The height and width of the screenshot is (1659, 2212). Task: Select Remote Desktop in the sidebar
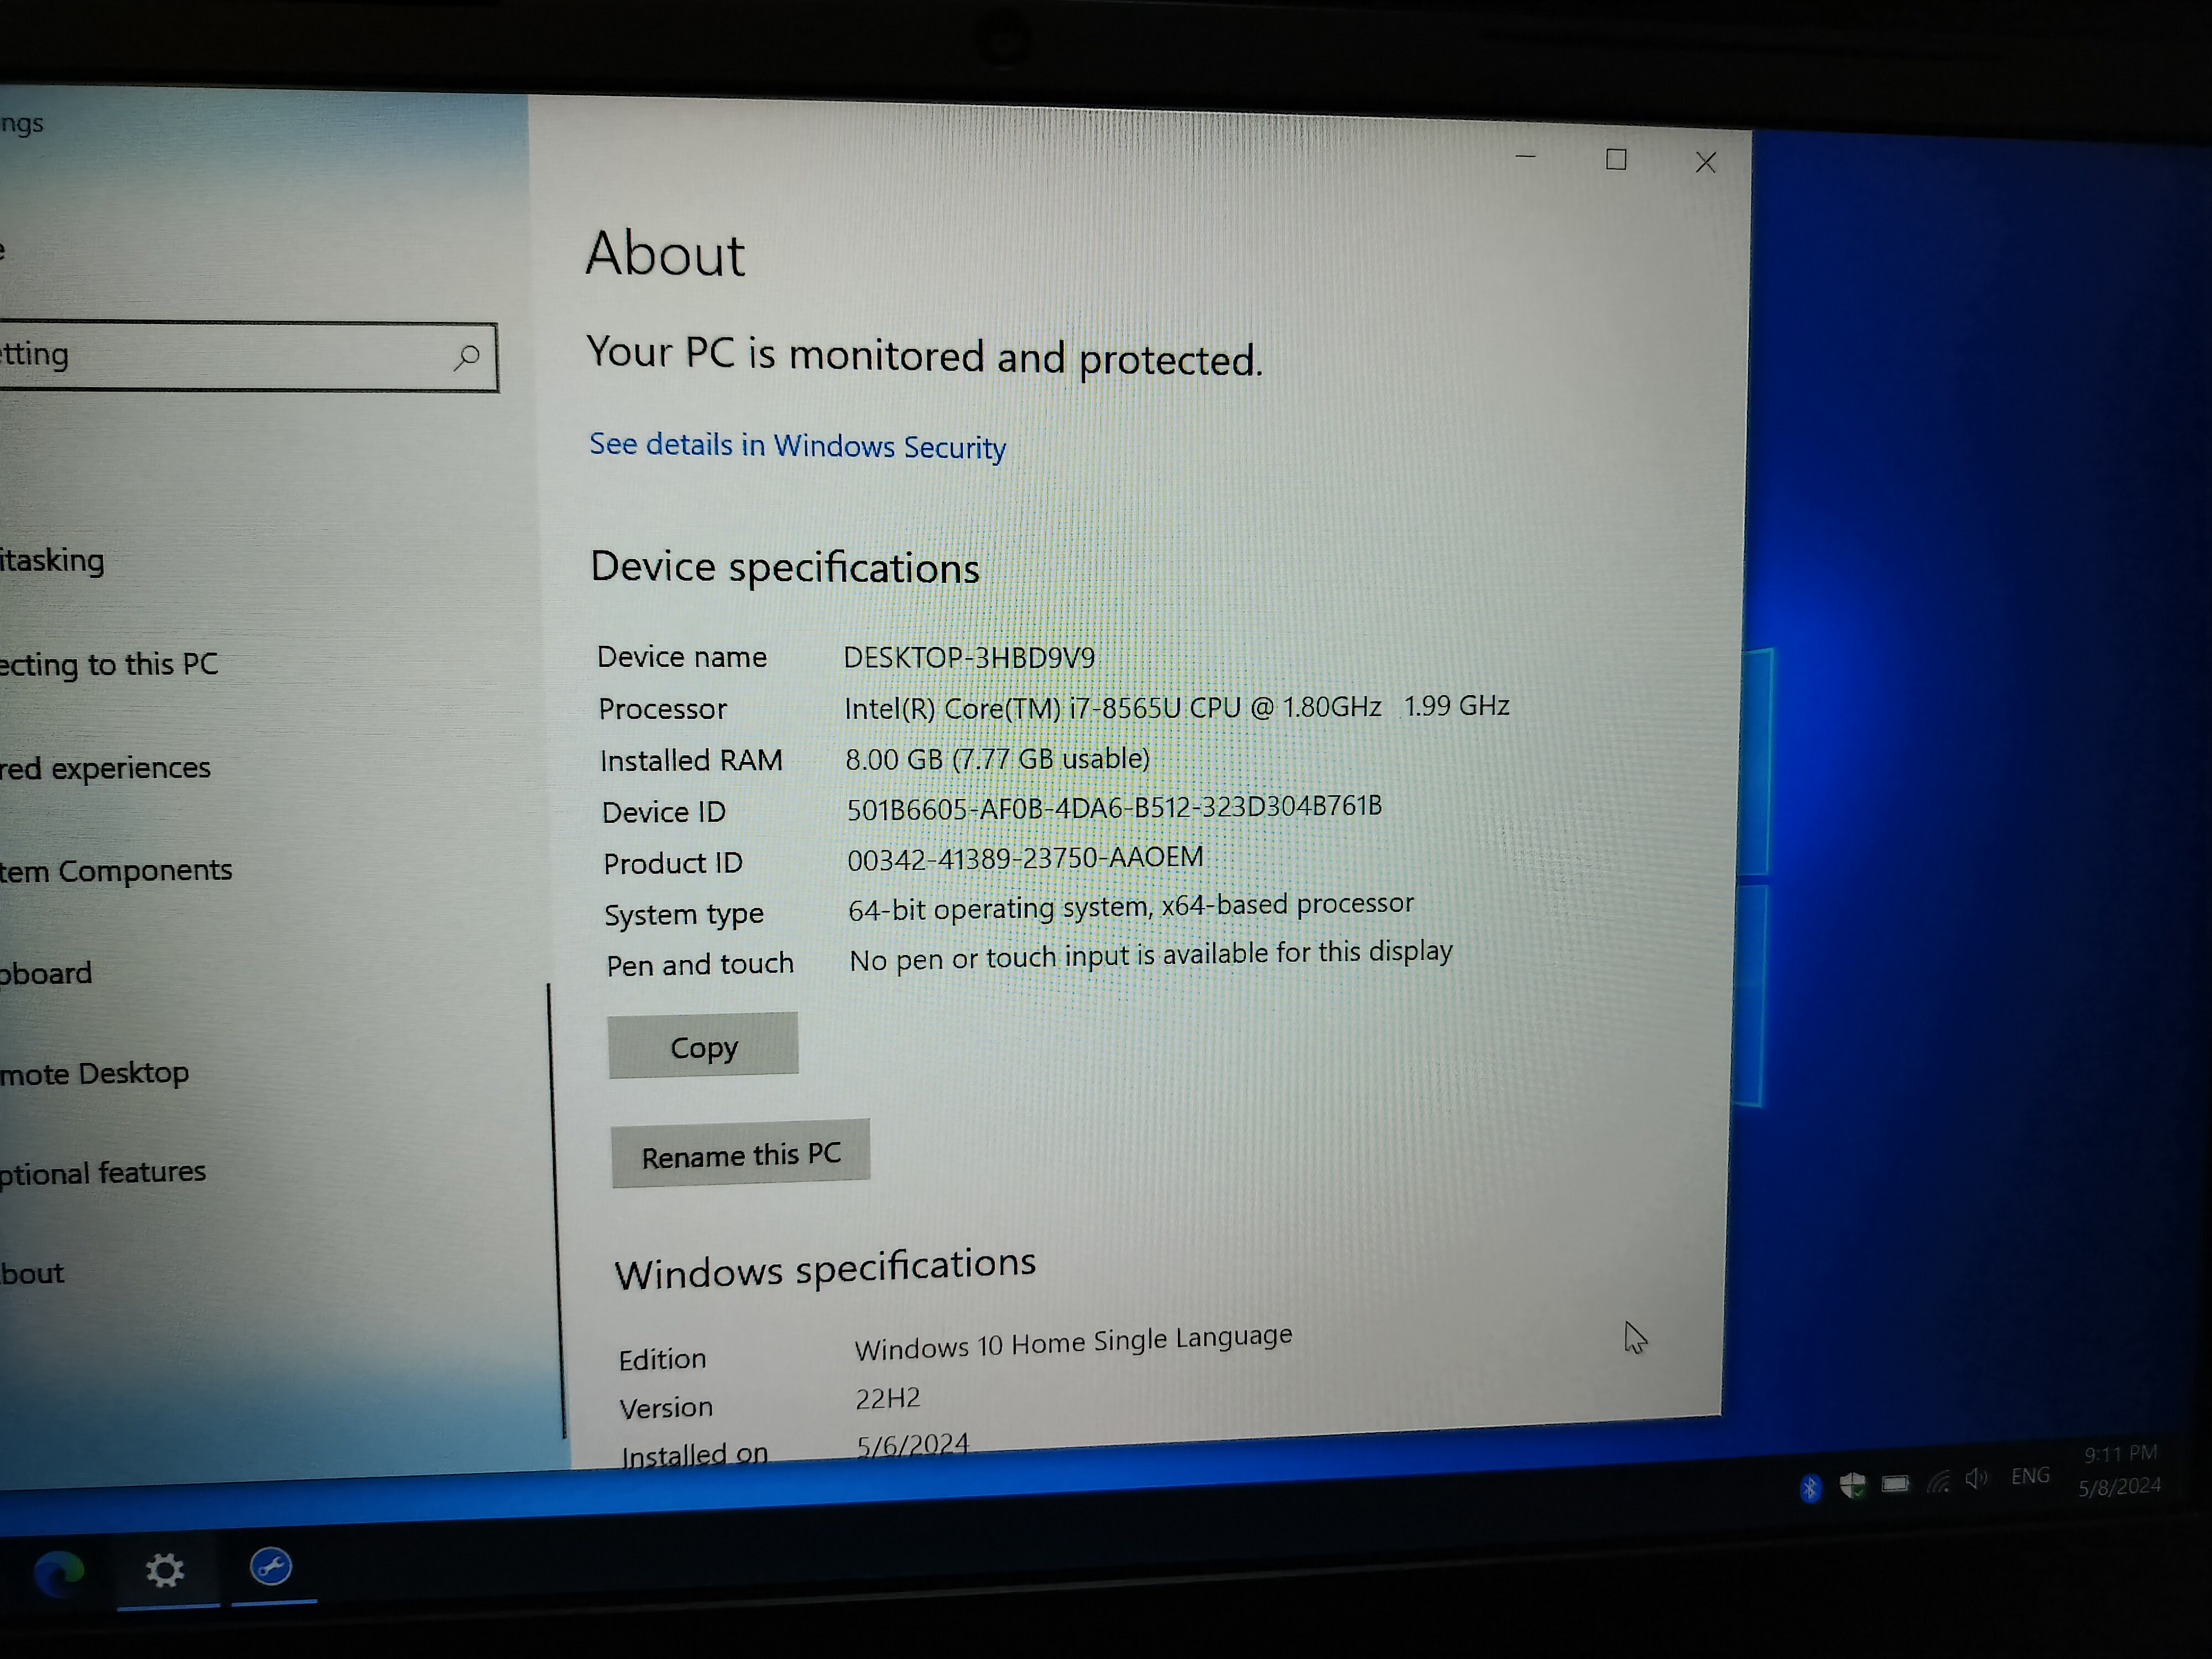(x=94, y=1074)
